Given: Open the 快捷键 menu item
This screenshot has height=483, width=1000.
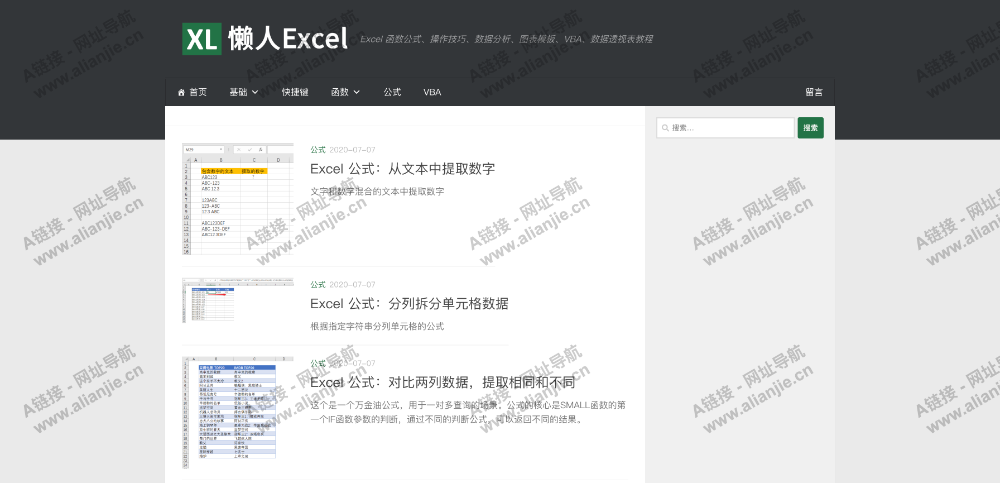Looking at the screenshot, I should (x=295, y=93).
